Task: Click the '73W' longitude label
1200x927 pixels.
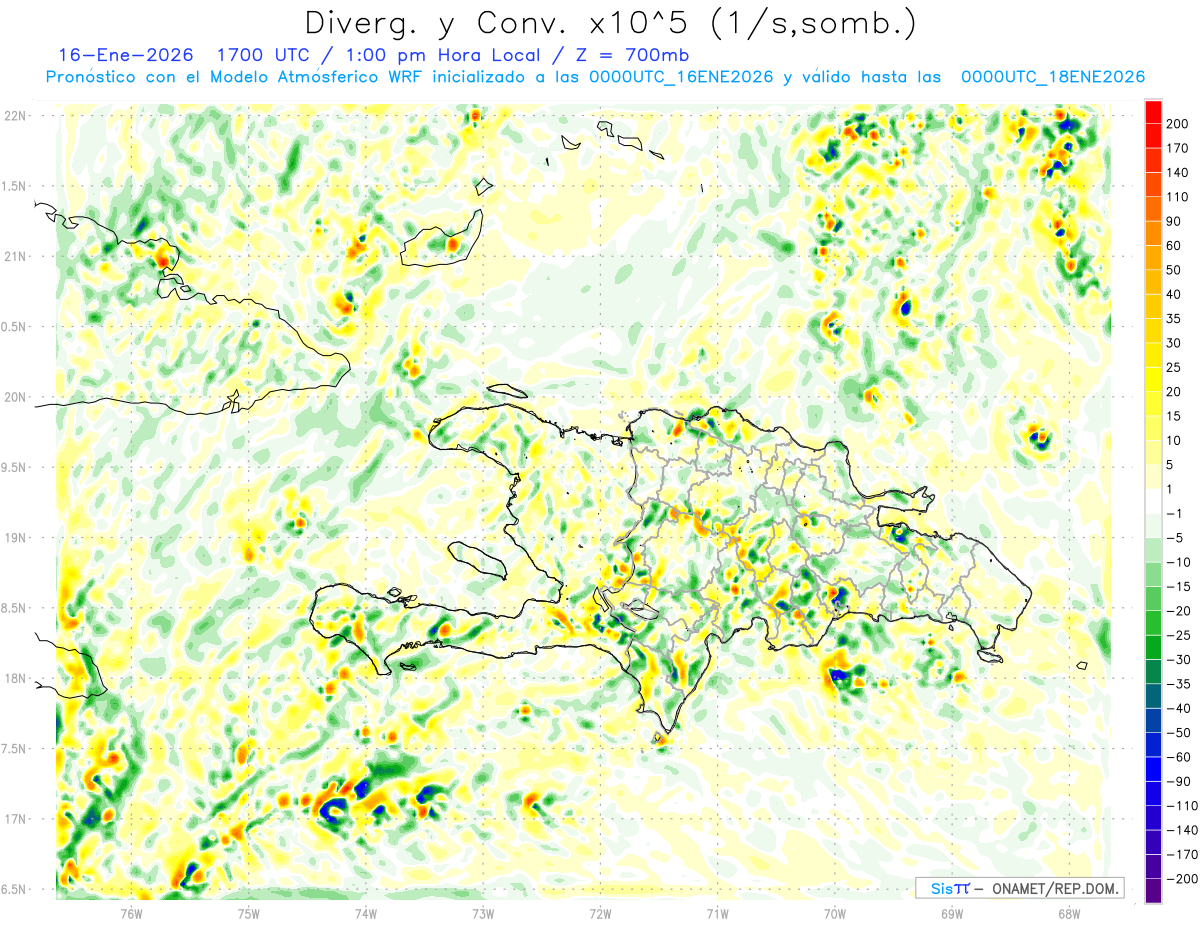Action: coord(483,913)
